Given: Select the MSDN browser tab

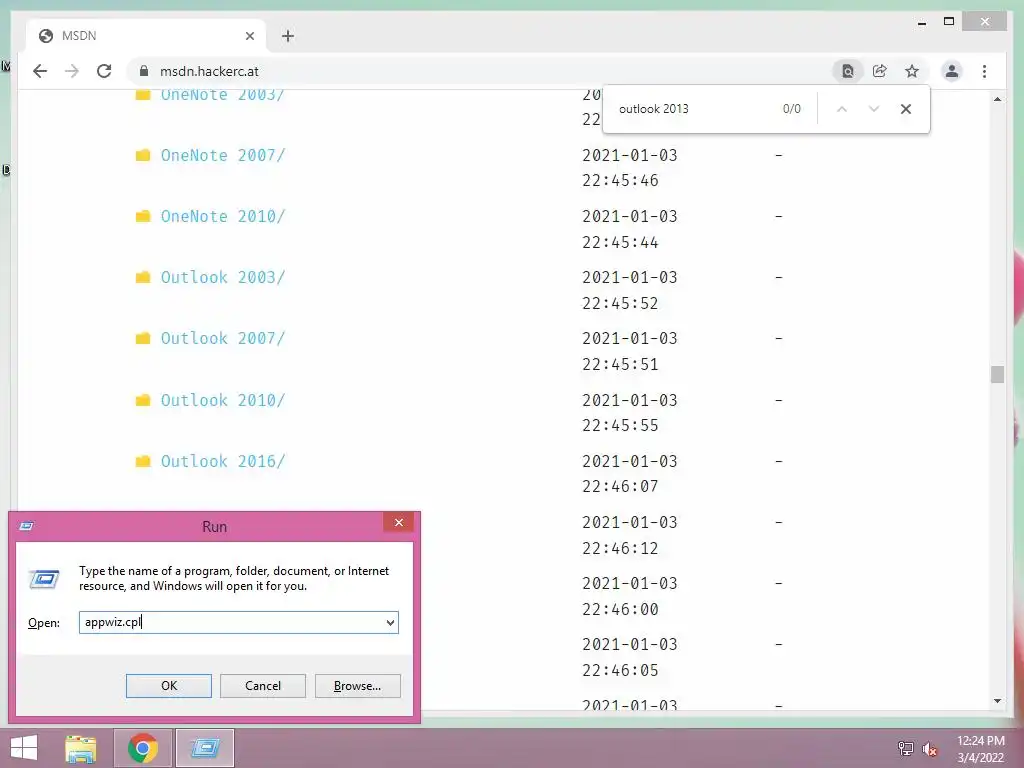Looking at the screenshot, I should tap(146, 36).
